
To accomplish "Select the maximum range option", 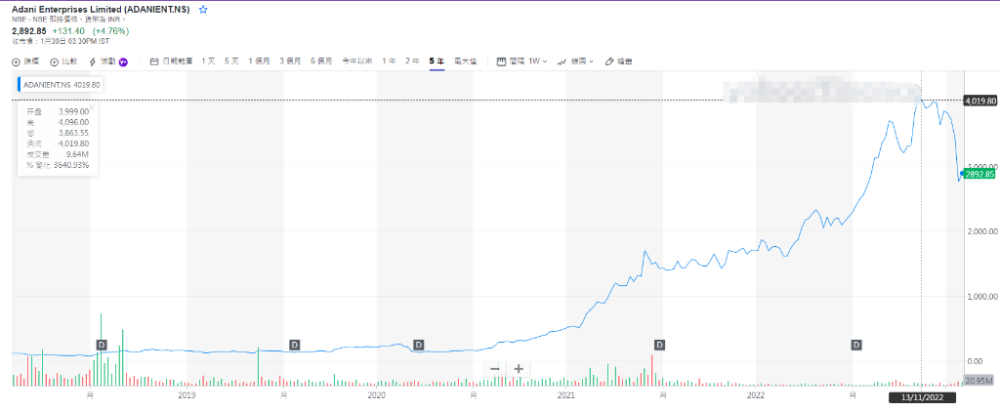I will click(x=466, y=61).
